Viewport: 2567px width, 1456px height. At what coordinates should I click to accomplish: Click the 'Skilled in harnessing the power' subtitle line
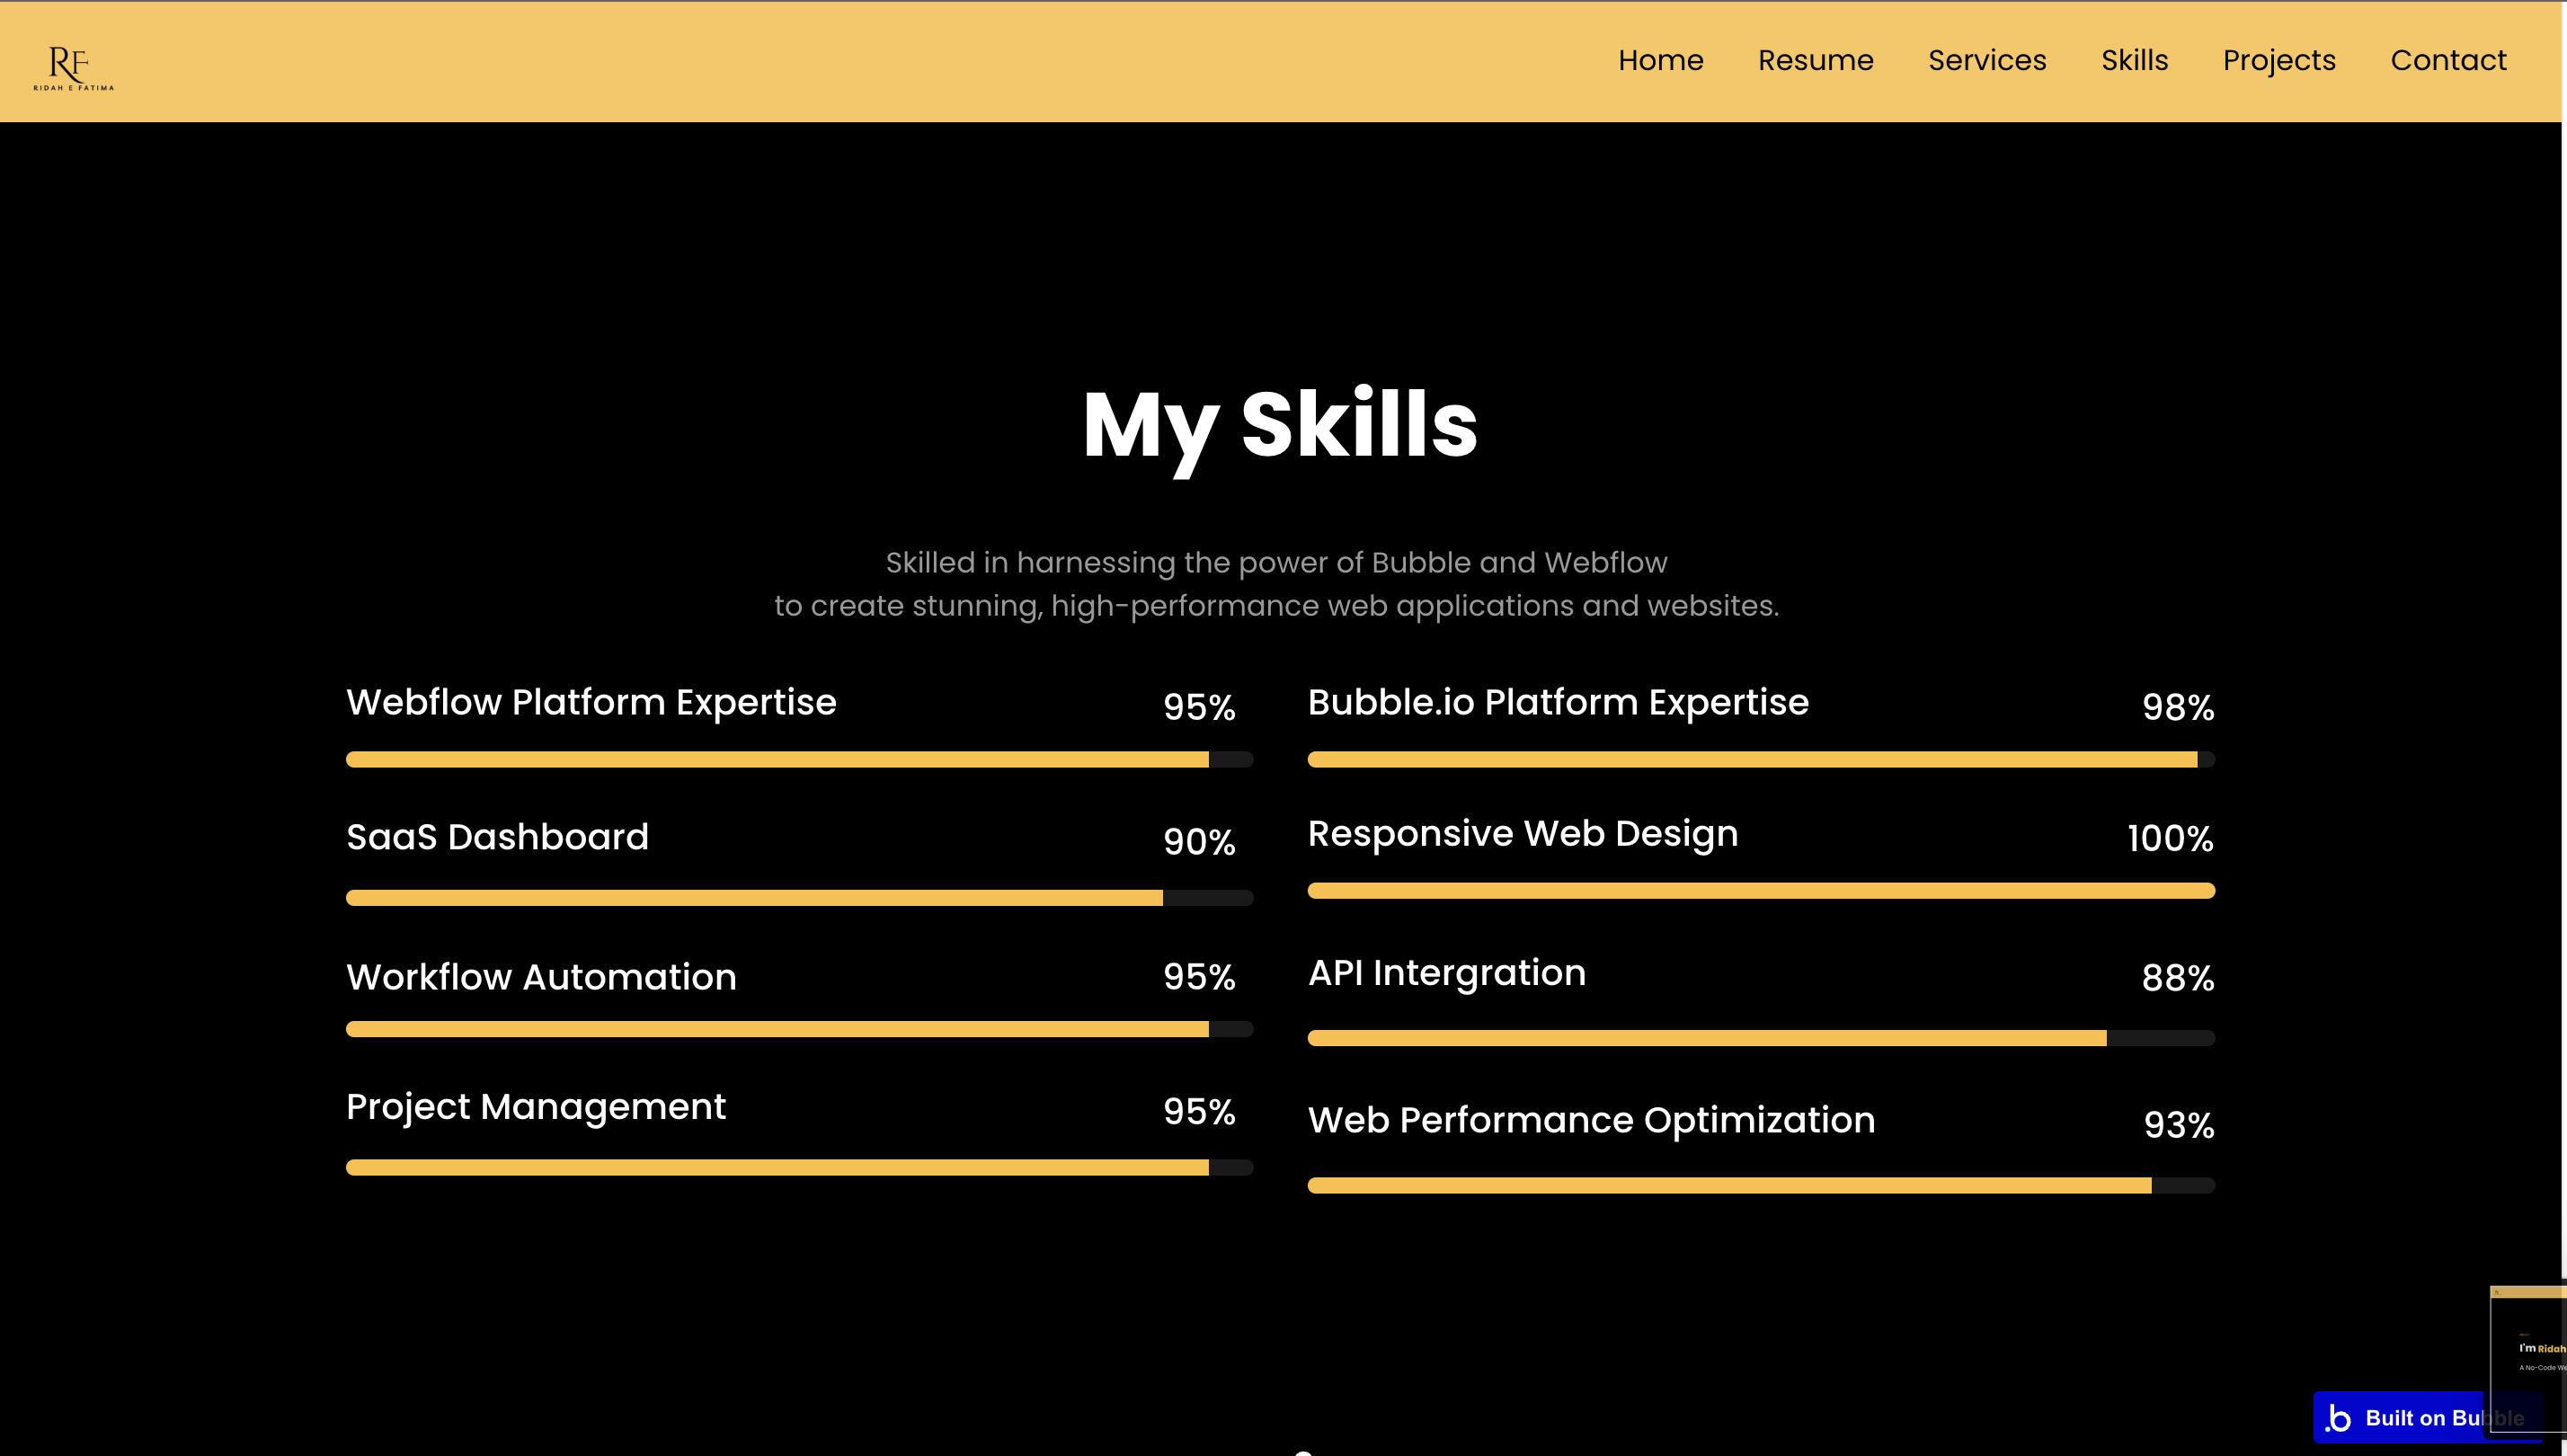pyautogui.click(x=1276, y=563)
